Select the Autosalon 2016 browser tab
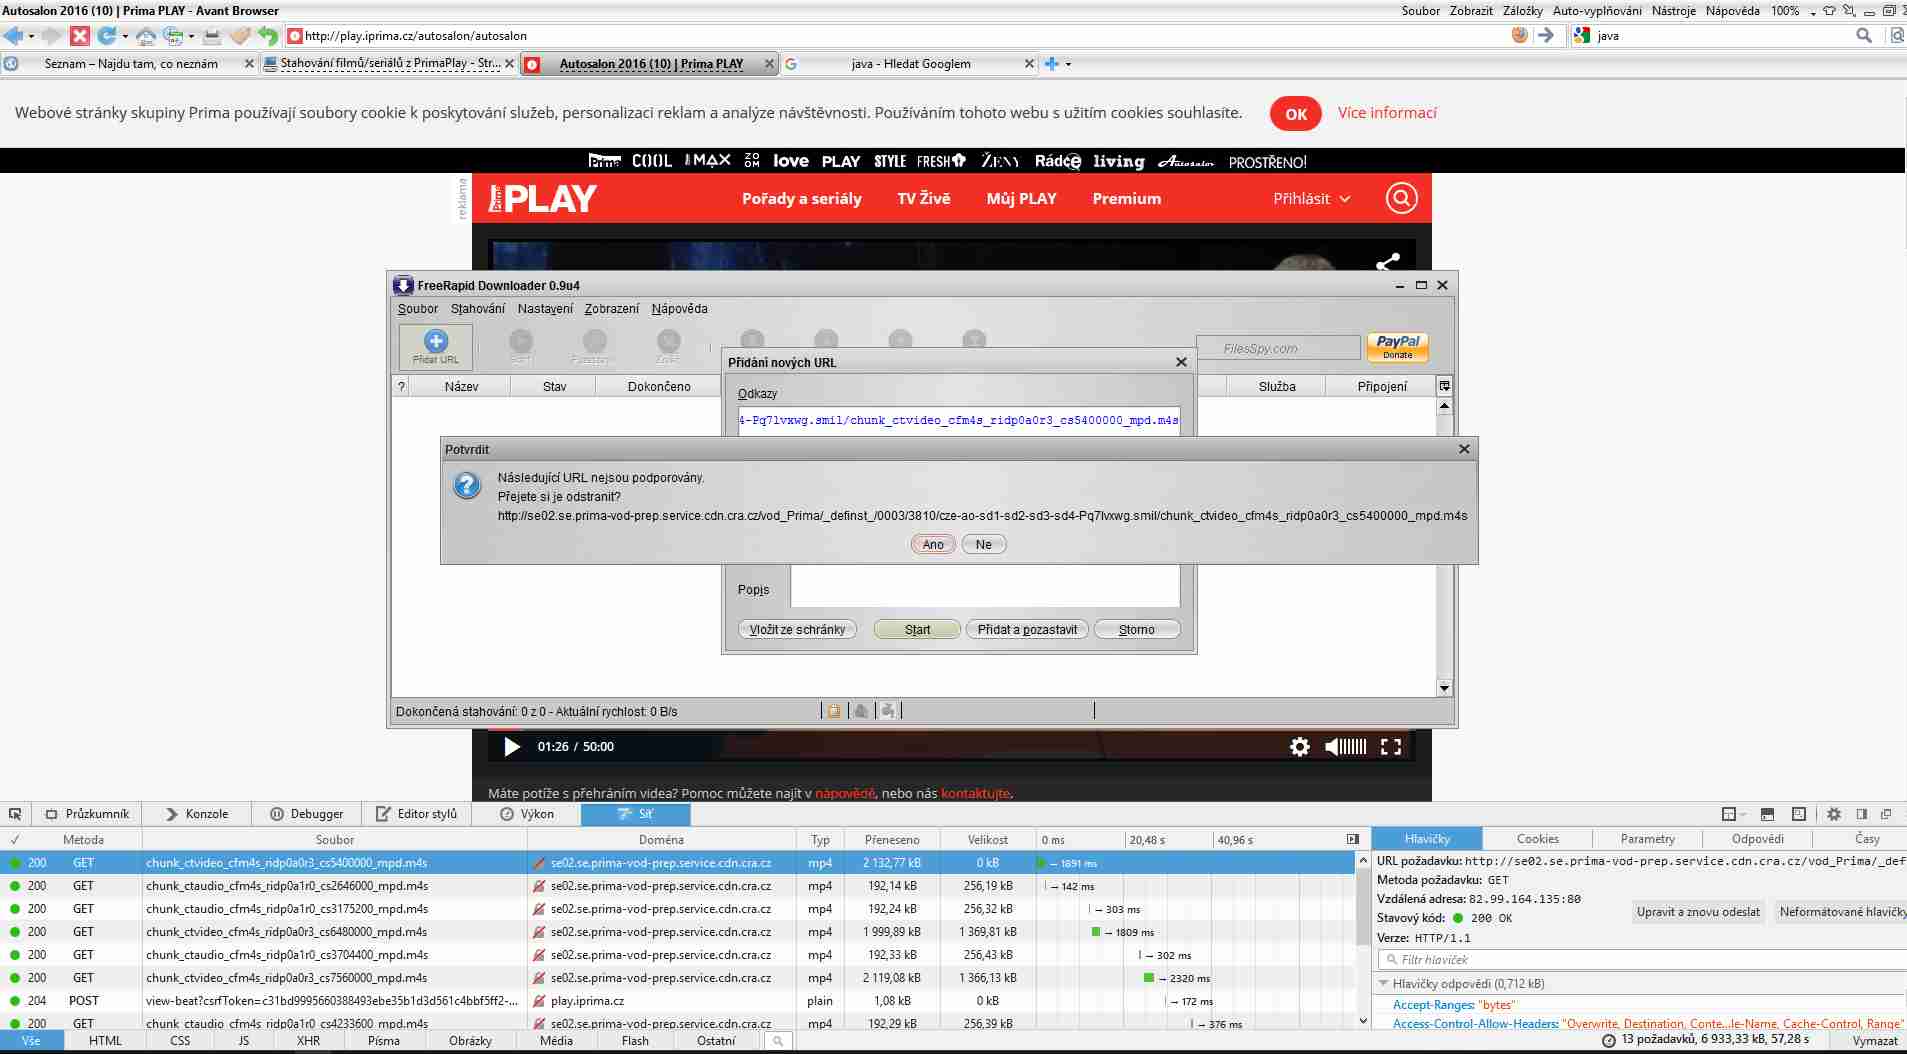 pyautogui.click(x=651, y=64)
